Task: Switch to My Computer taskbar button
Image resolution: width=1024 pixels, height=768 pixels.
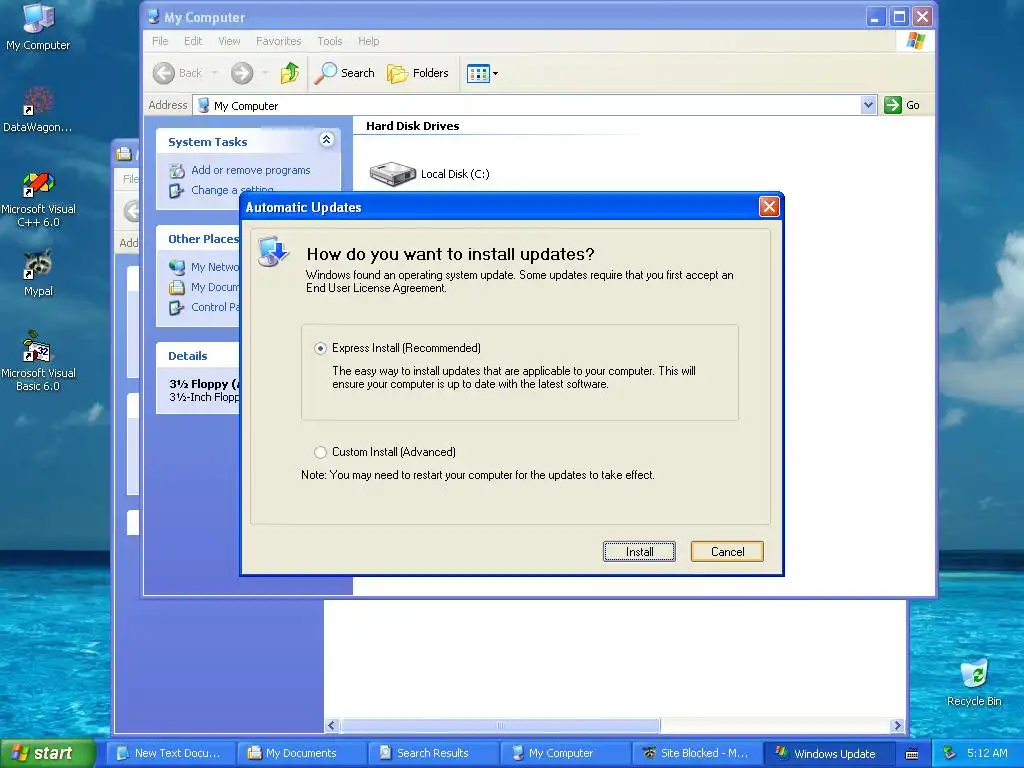Action: pyautogui.click(x=564, y=753)
